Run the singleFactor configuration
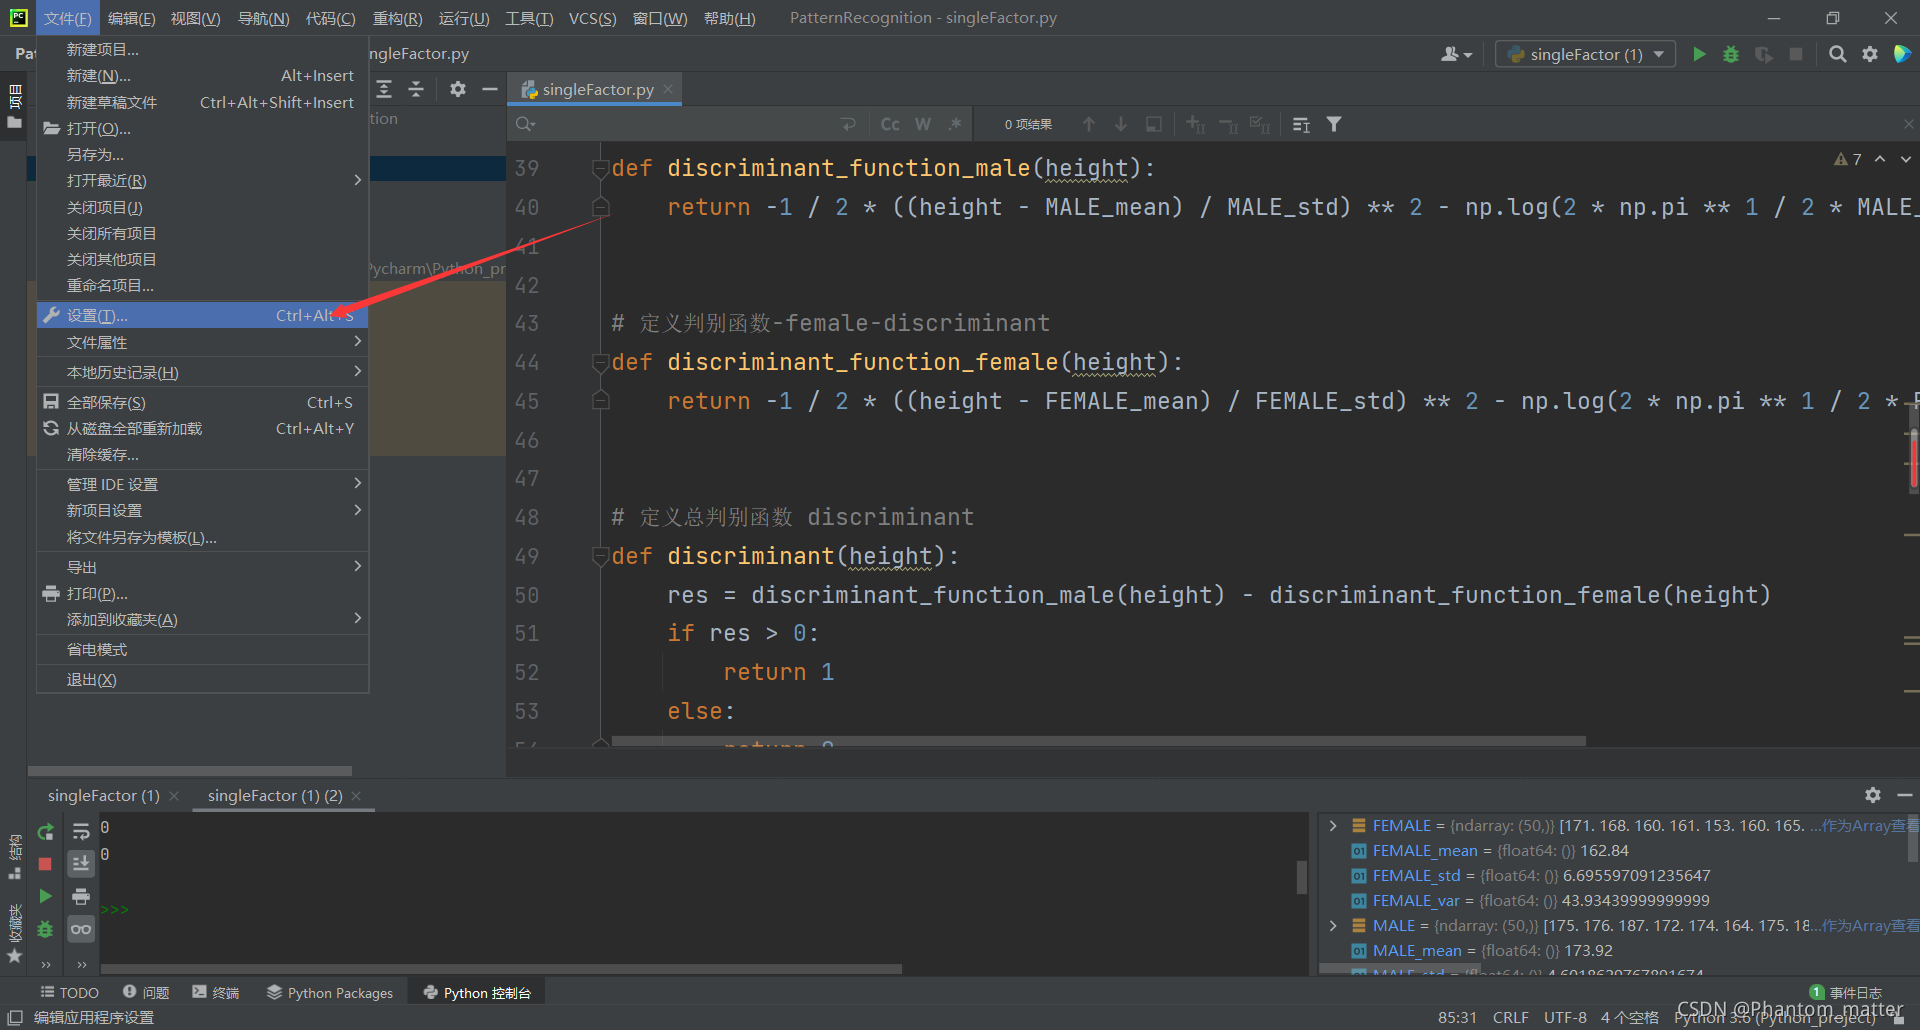Screen dimensions: 1920x1030 1699,54
